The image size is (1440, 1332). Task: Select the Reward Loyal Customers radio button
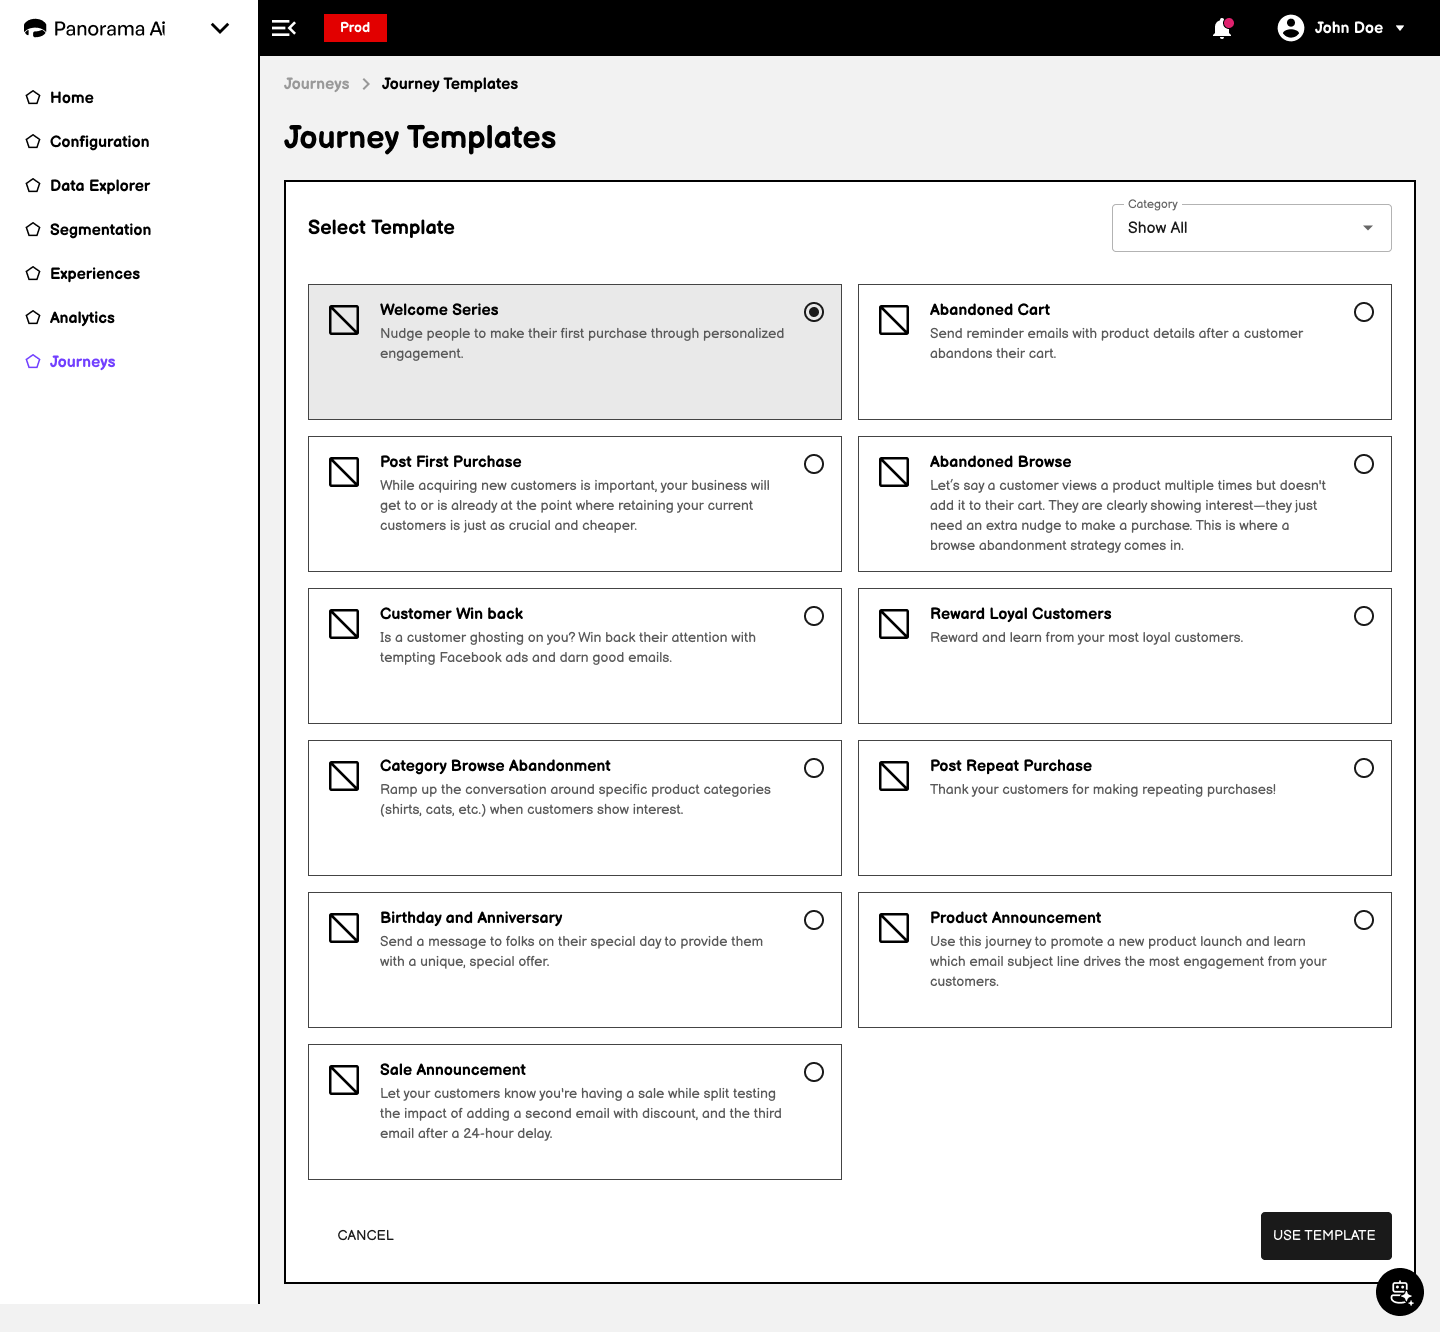point(1364,616)
